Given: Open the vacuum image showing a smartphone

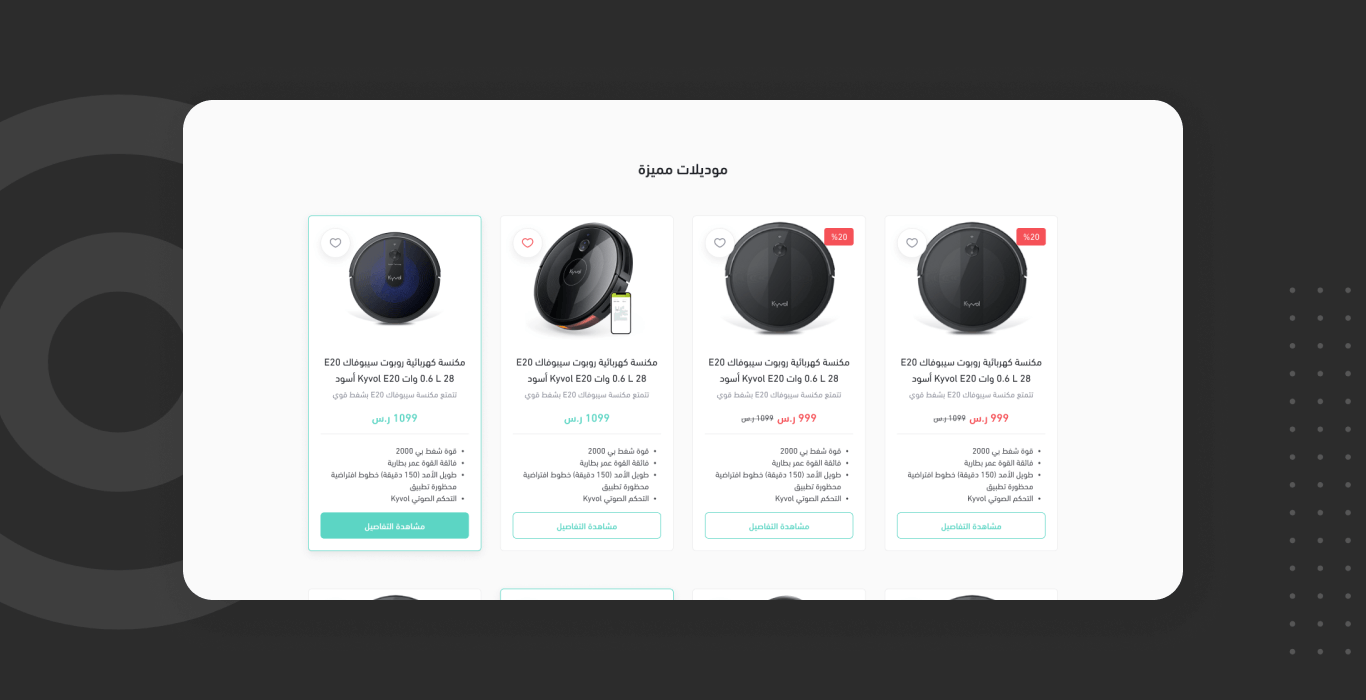Looking at the screenshot, I should point(584,279).
